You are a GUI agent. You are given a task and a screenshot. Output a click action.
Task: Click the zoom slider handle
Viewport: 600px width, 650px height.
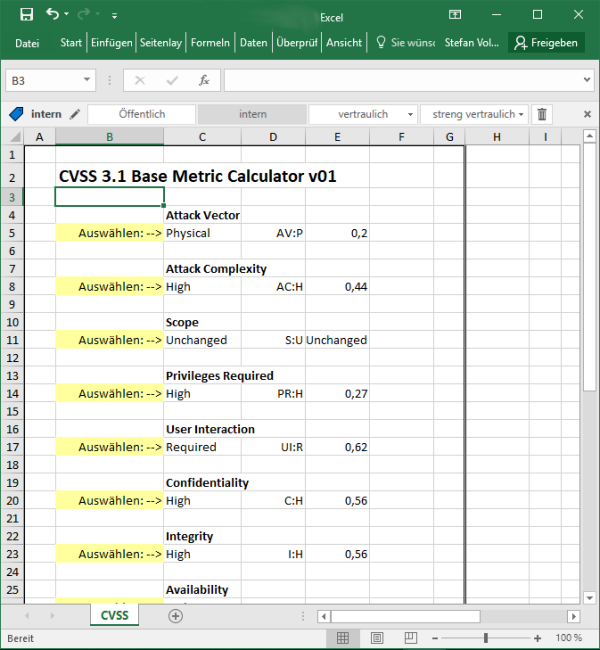(485, 638)
